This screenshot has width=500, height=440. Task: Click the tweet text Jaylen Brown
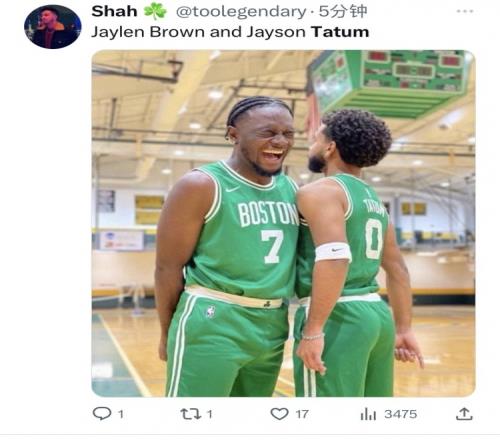148,33
